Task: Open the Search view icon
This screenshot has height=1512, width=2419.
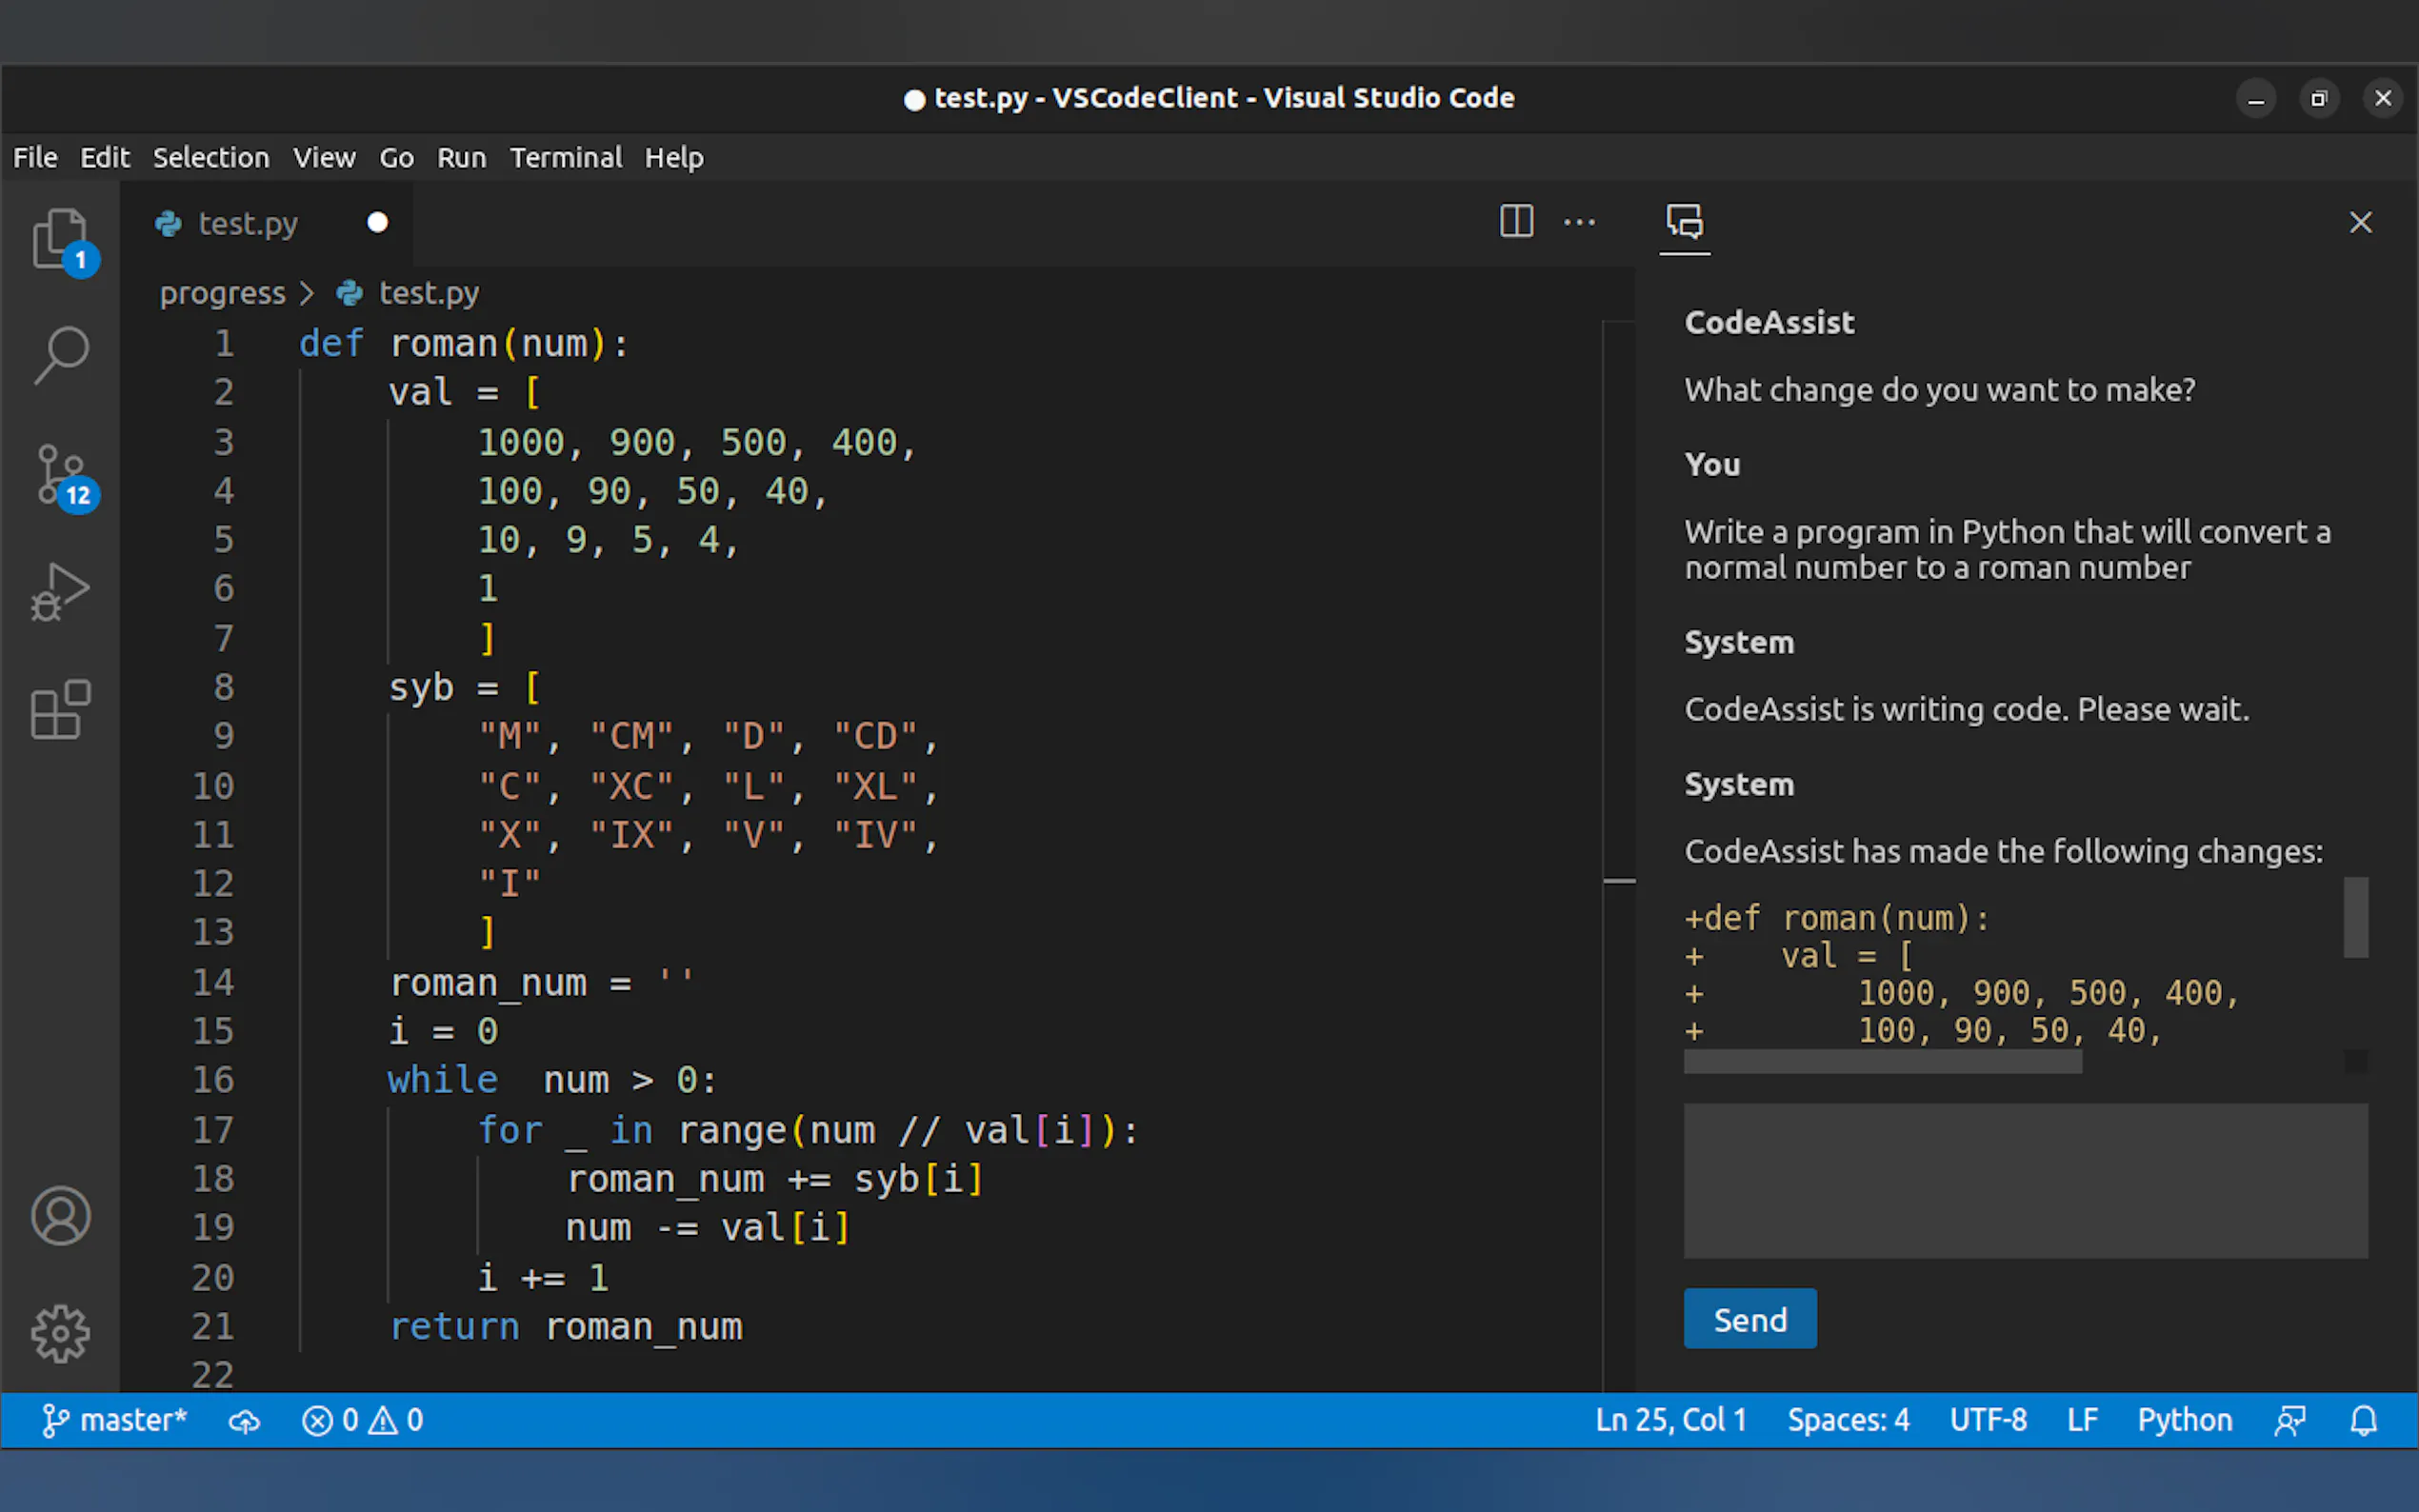Action: tap(61, 355)
